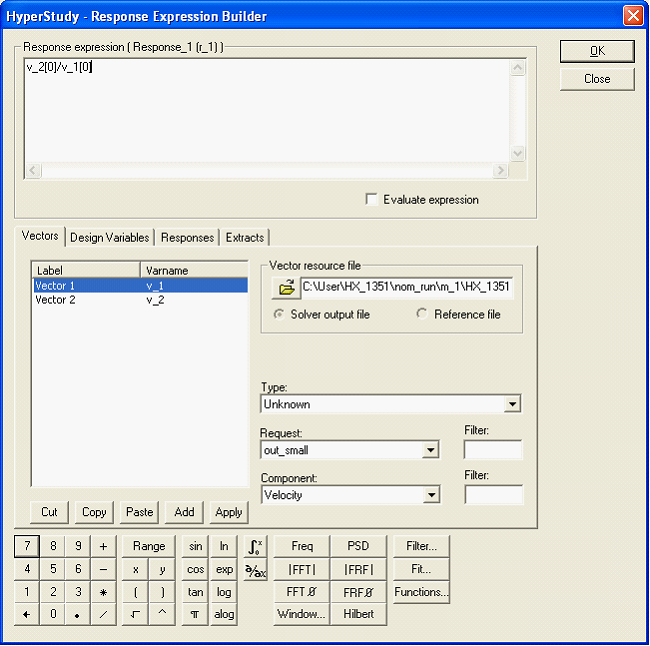This screenshot has width=650, height=646.
Task: Open the vector resource file browser
Action: click(x=285, y=288)
